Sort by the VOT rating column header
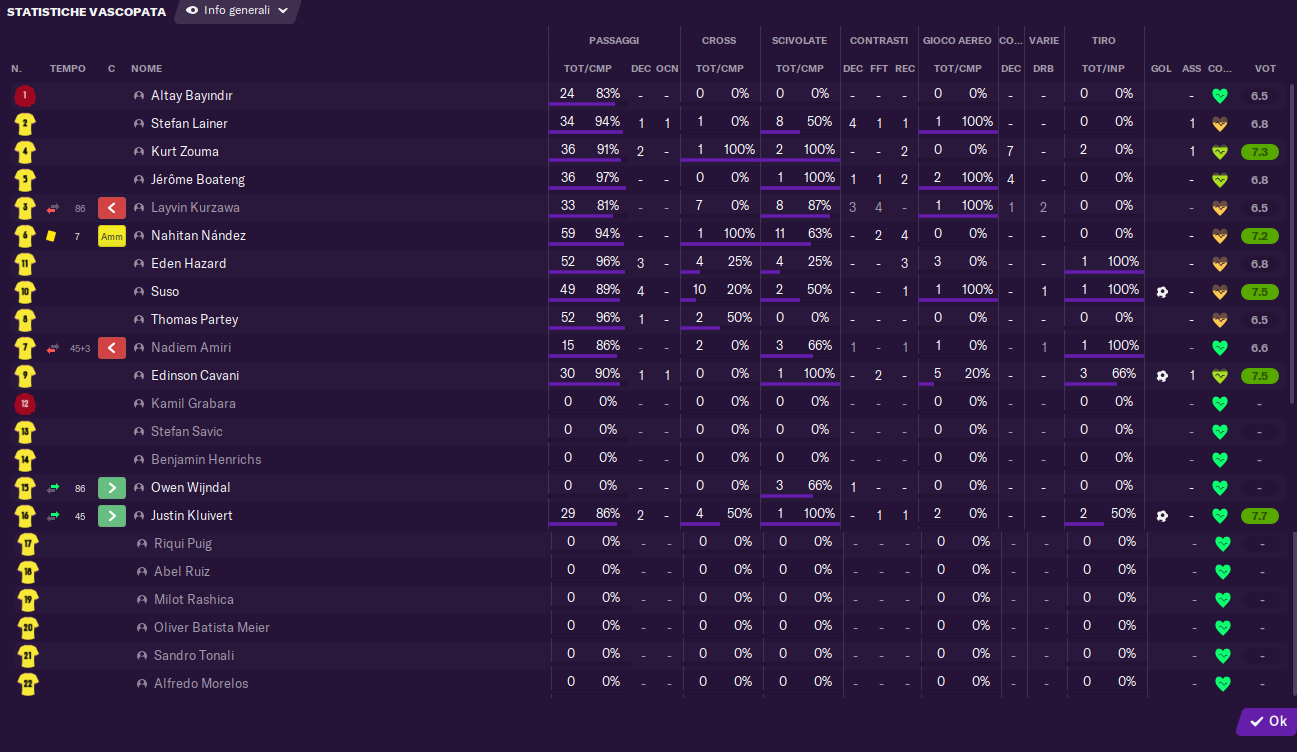 tap(1265, 69)
